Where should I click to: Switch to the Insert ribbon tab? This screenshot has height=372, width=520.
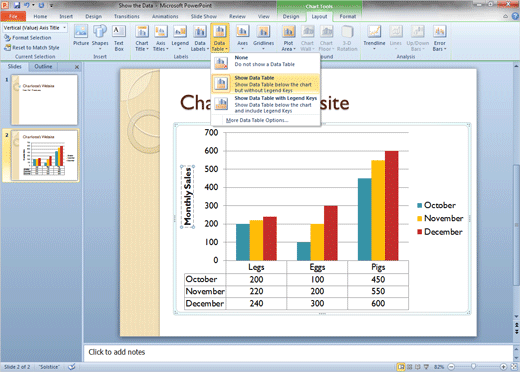[66, 16]
